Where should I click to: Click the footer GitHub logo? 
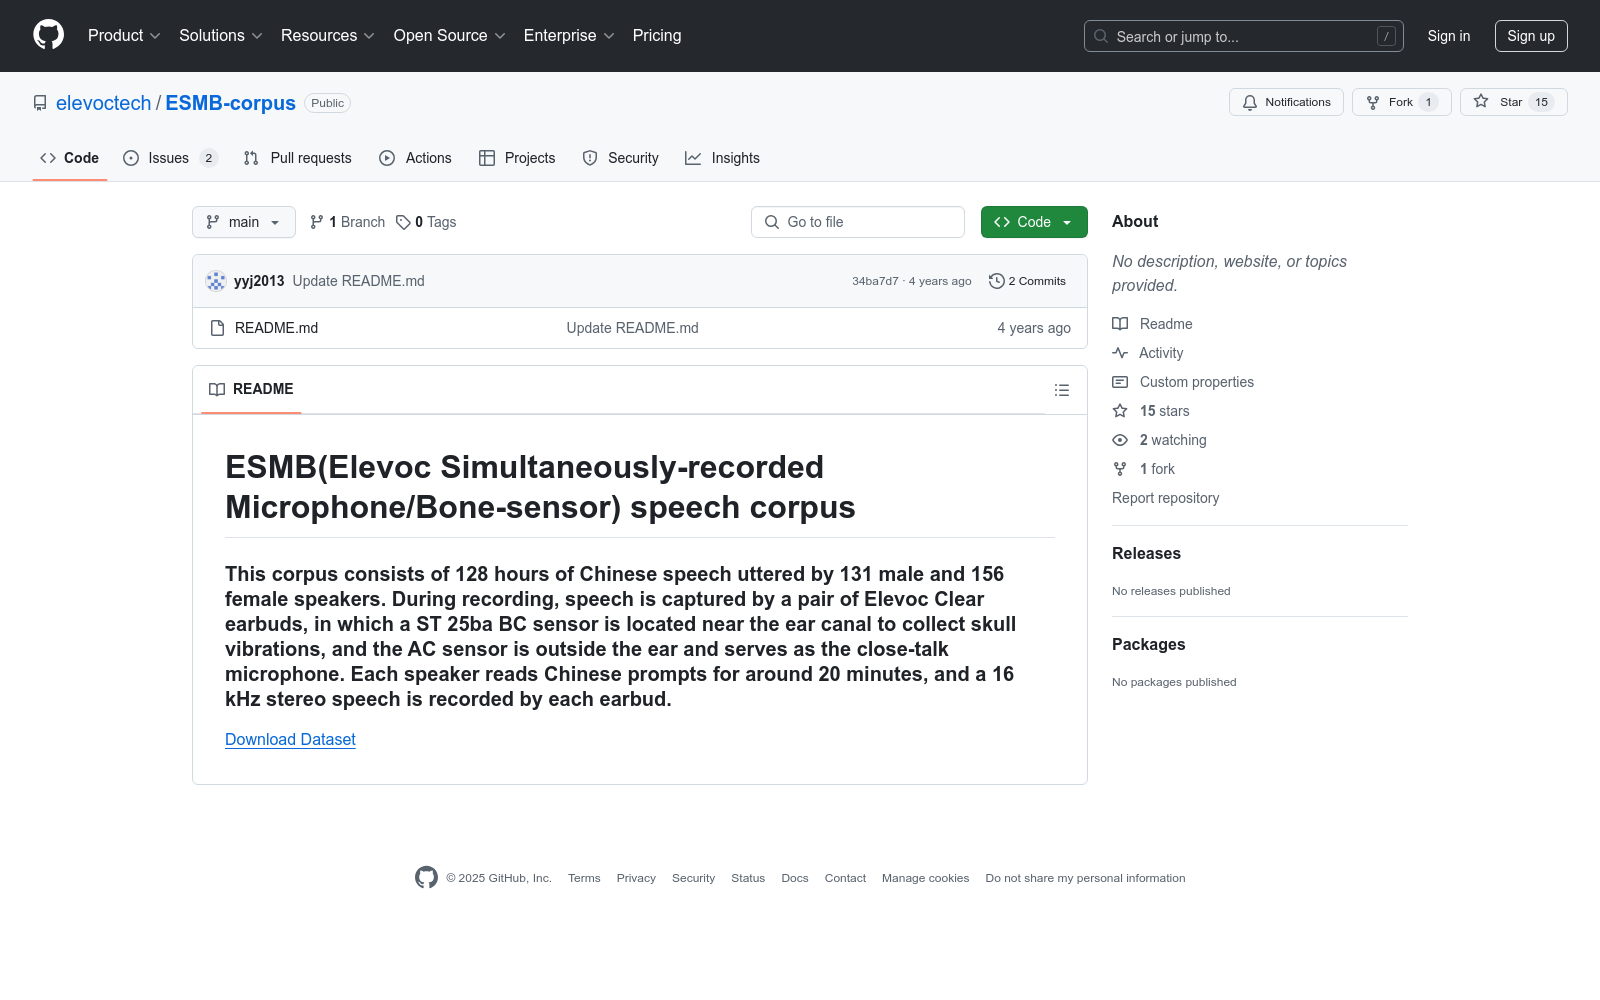pyautogui.click(x=426, y=878)
